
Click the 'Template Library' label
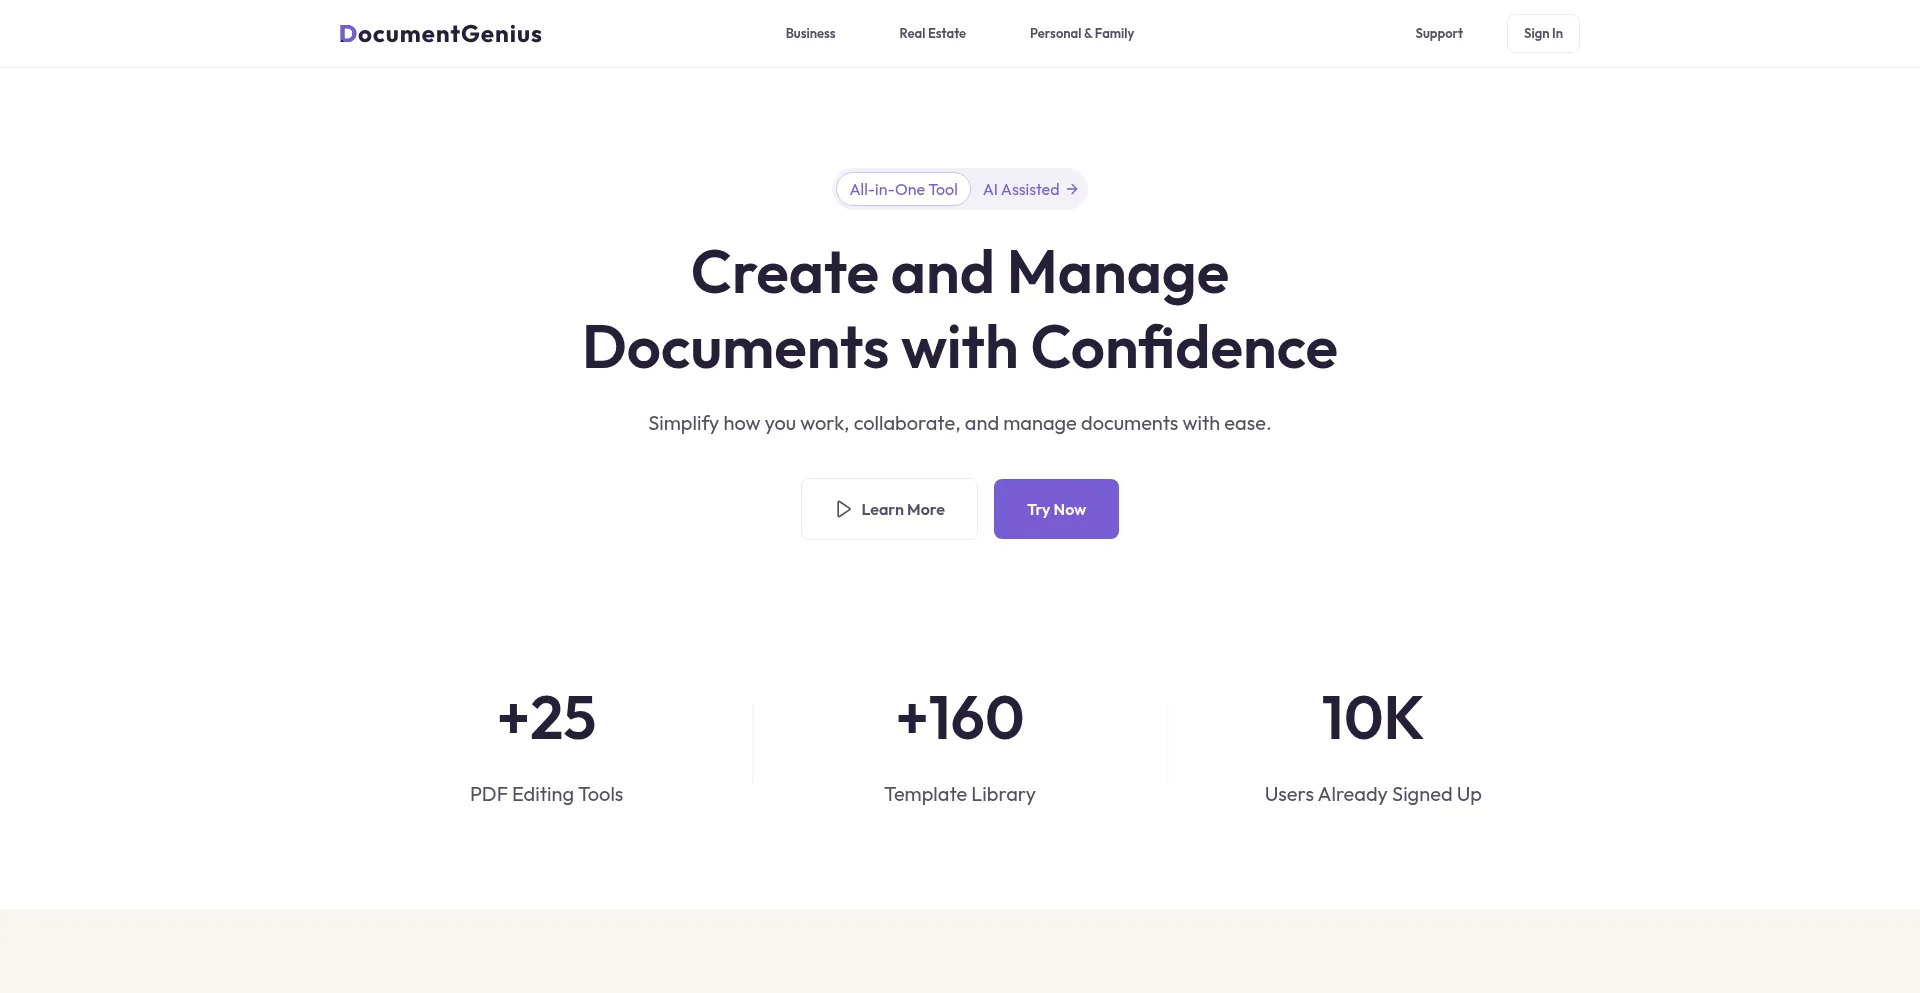[x=960, y=794]
